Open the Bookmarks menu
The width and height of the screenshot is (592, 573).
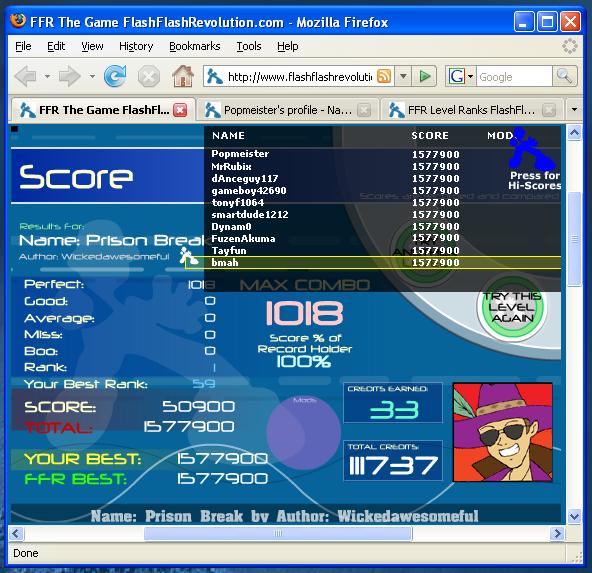tap(194, 46)
